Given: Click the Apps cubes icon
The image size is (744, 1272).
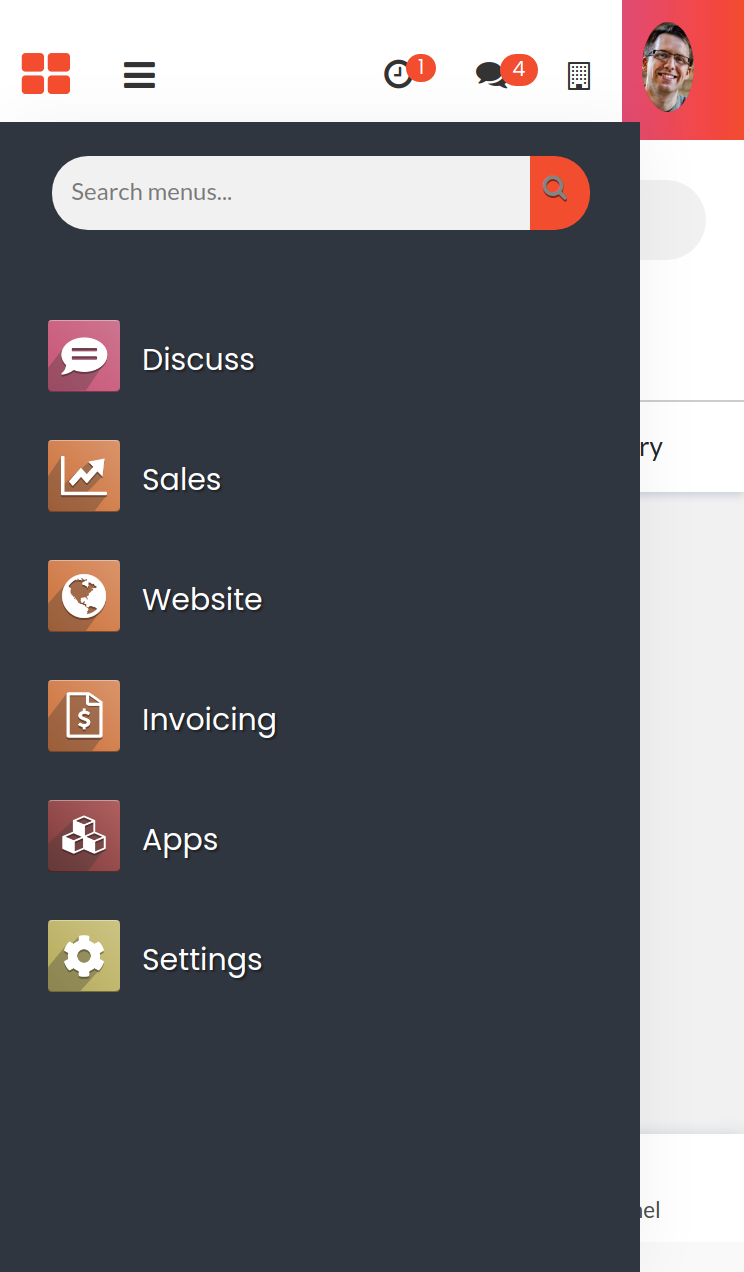Looking at the screenshot, I should [84, 836].
